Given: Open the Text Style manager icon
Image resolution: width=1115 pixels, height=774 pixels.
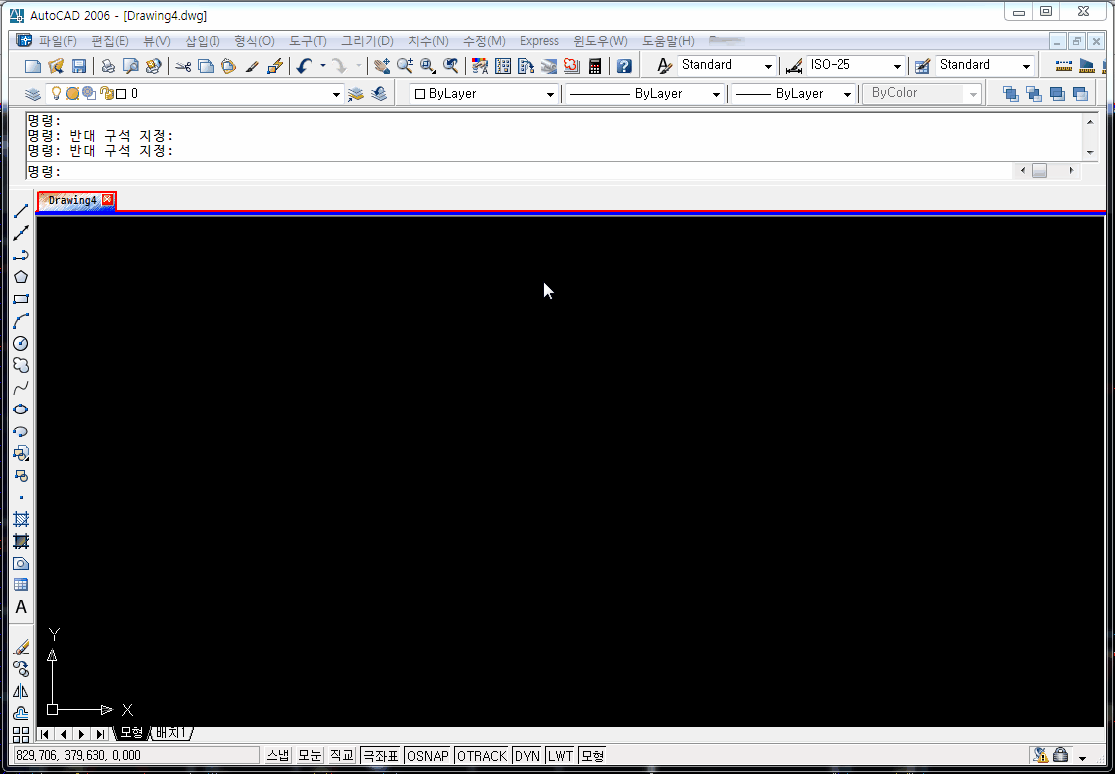Looking at the screenshot, I should point(664,66).
